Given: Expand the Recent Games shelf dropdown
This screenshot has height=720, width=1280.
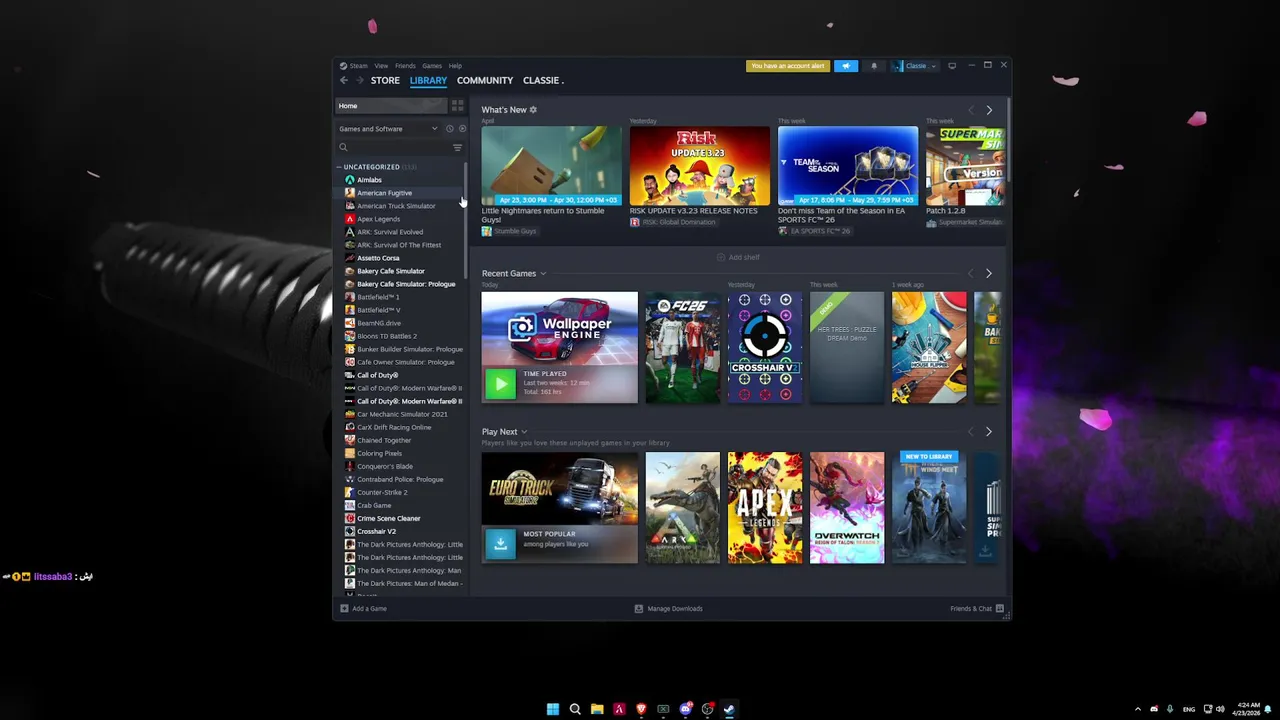Looking at the screenshot, I should click(x=543, y=274).
